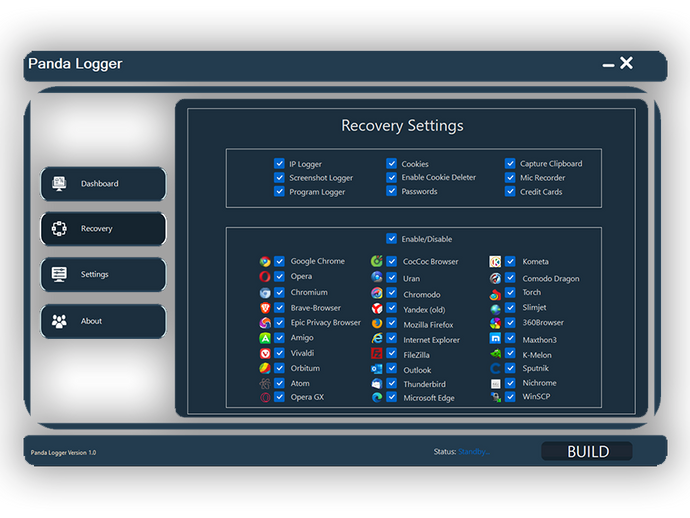Click the Opera browser icon

(265, 276)
